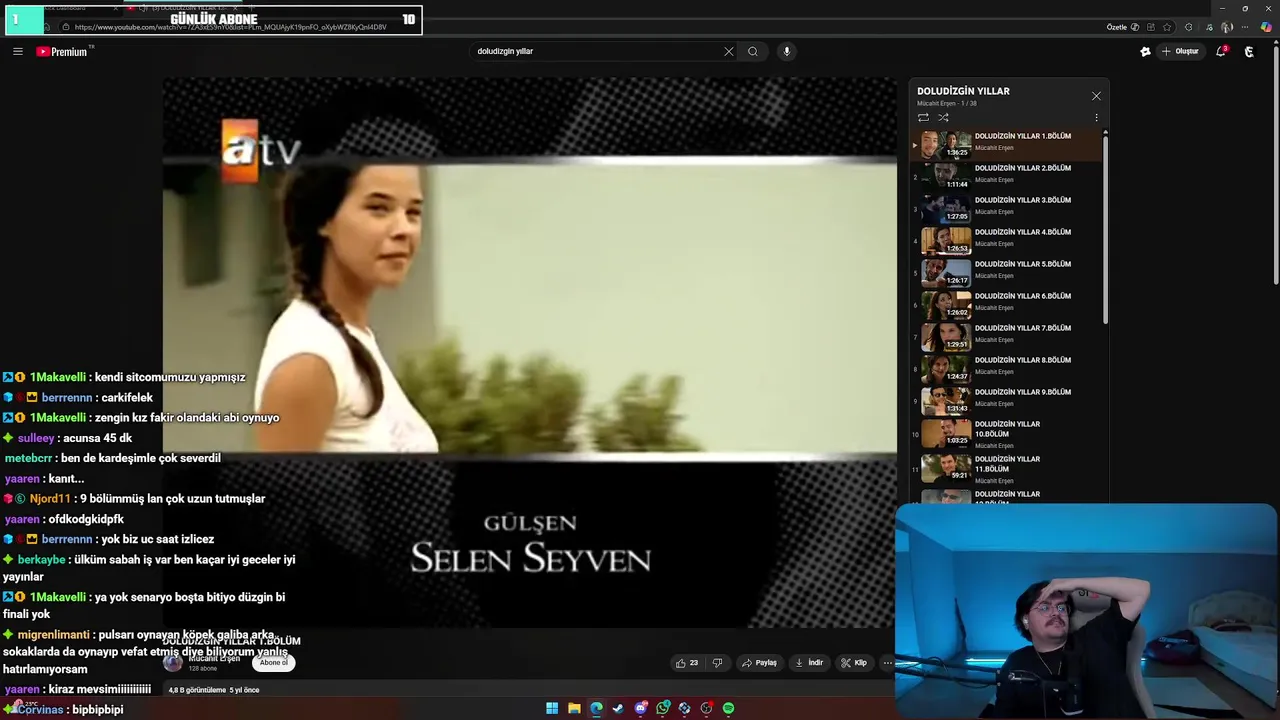Click the browser address bar URL
This screenshot has width=1280, height=720.
pyautogui.click(x=230, y=27)
